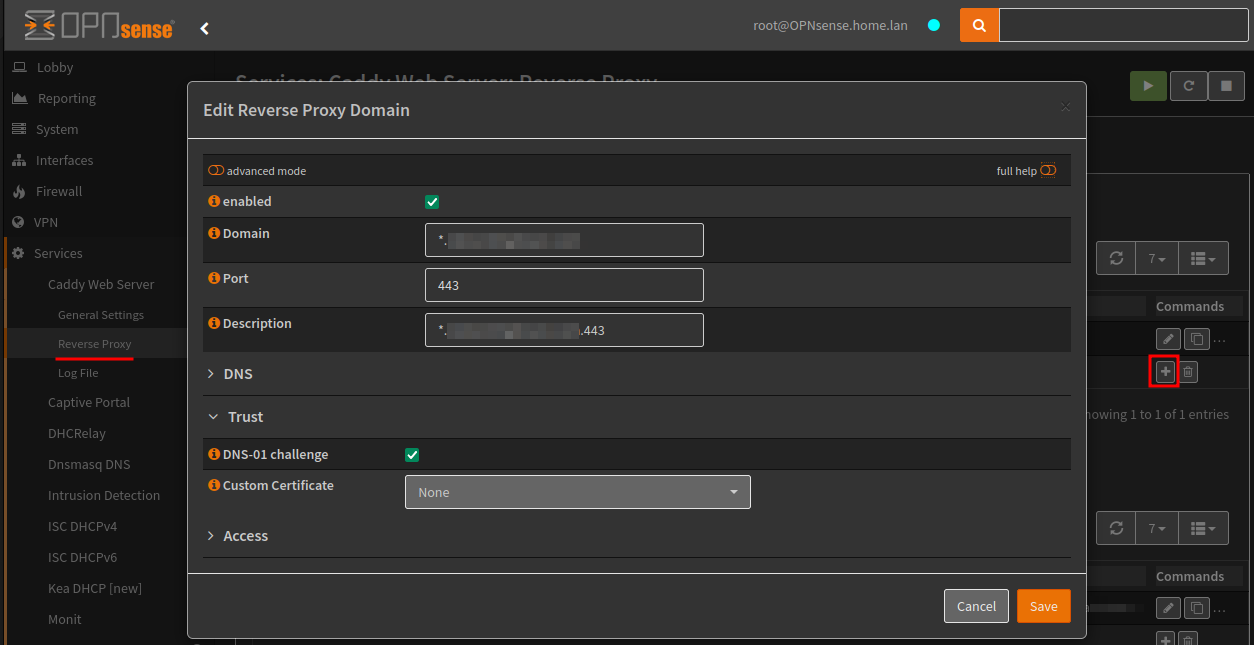Viewport: 1254px width, 645px height.
Task: Click the top search input box
Action: pos(1122,26)
